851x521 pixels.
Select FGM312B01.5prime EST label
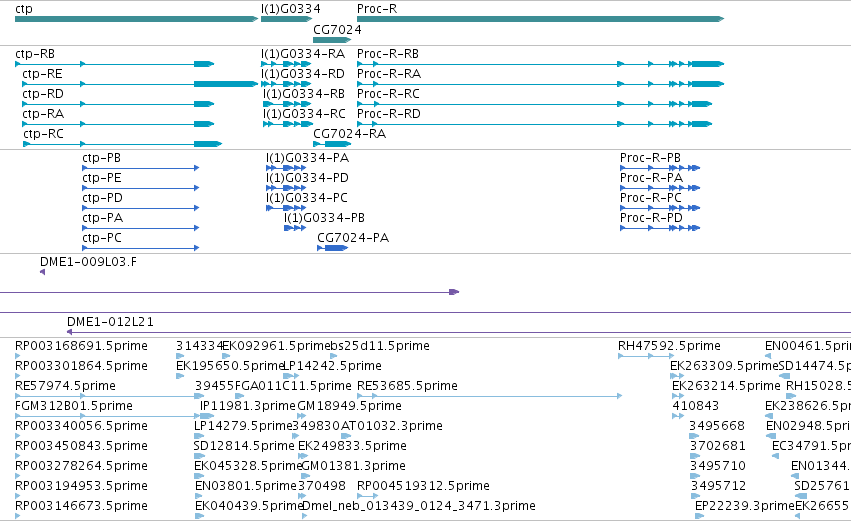(x=74, y=406)
